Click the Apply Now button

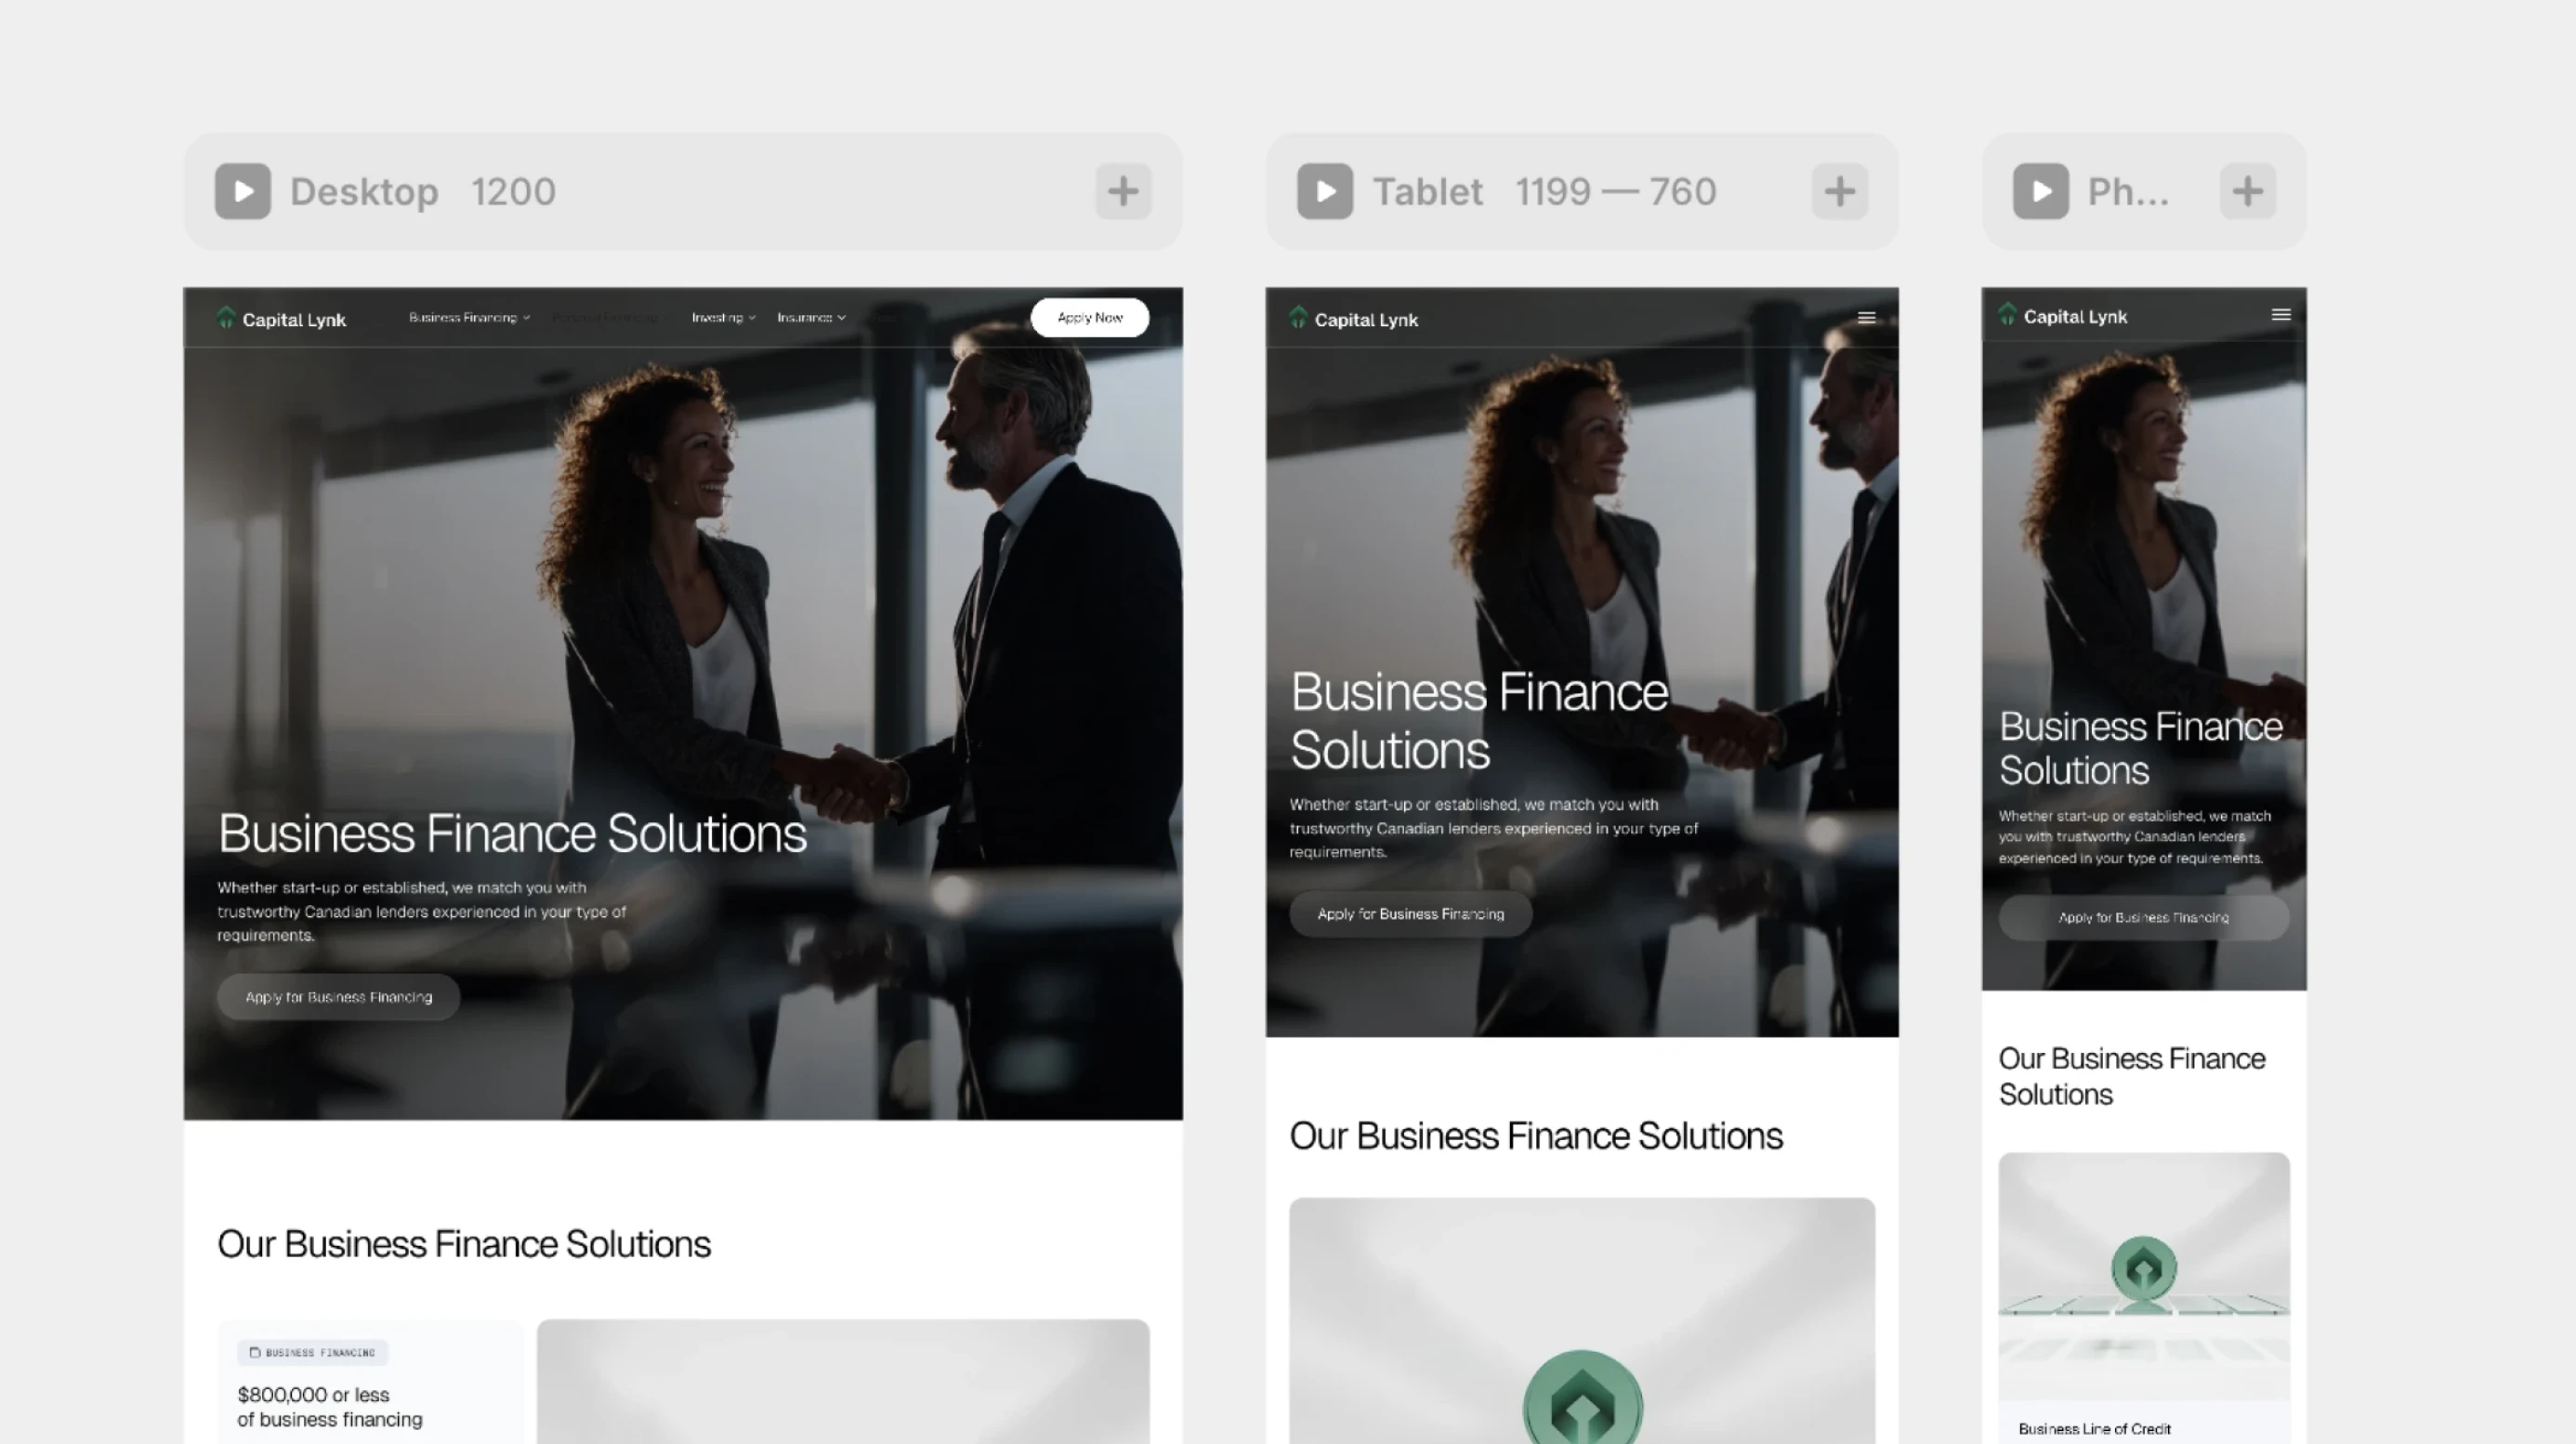point(1090,317)
